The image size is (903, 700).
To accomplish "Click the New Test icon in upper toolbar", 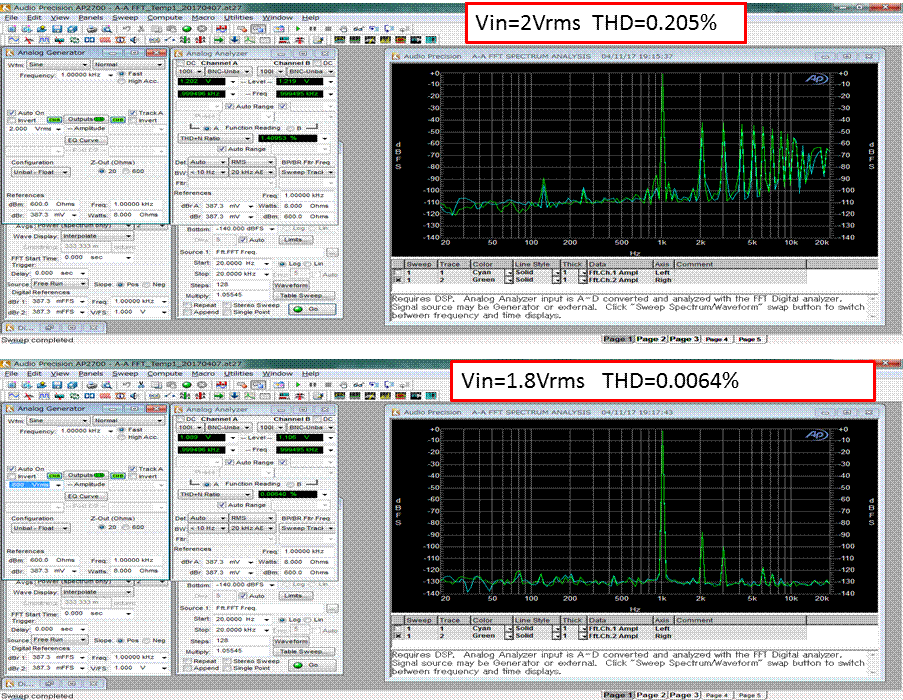I will click(12, 29).
